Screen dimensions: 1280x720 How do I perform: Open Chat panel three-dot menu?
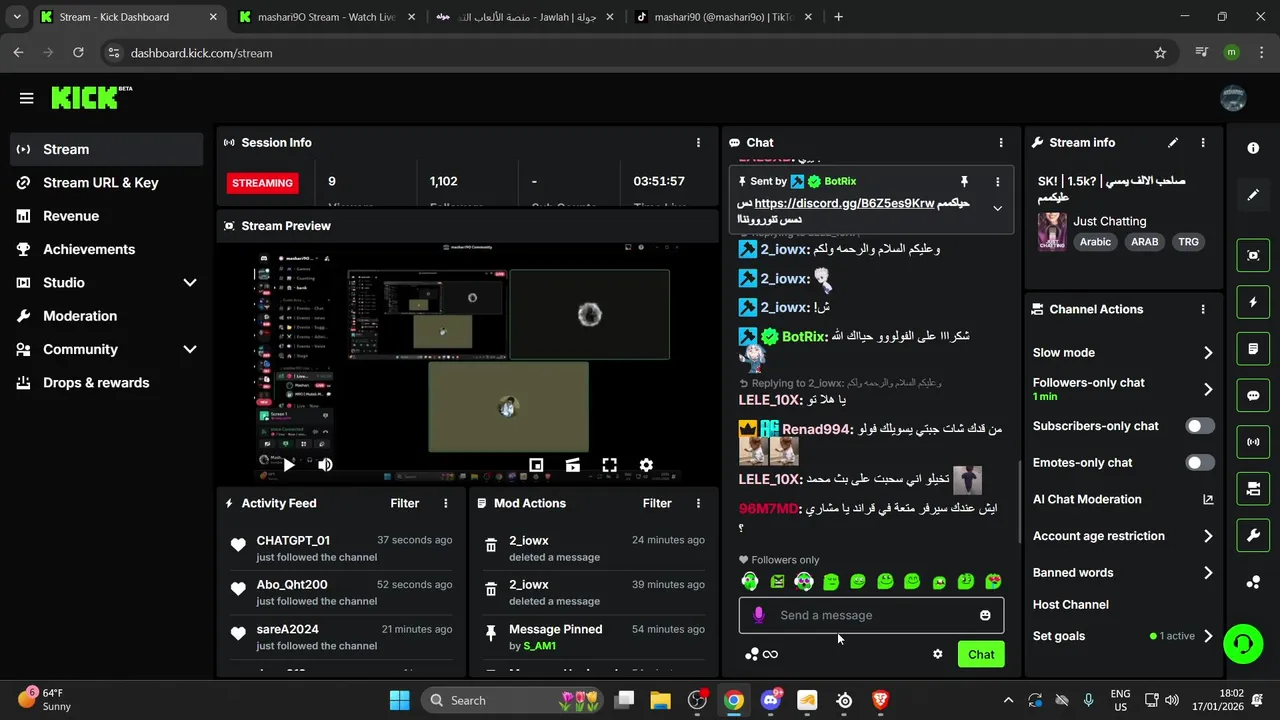click(x=1001, y=143)
